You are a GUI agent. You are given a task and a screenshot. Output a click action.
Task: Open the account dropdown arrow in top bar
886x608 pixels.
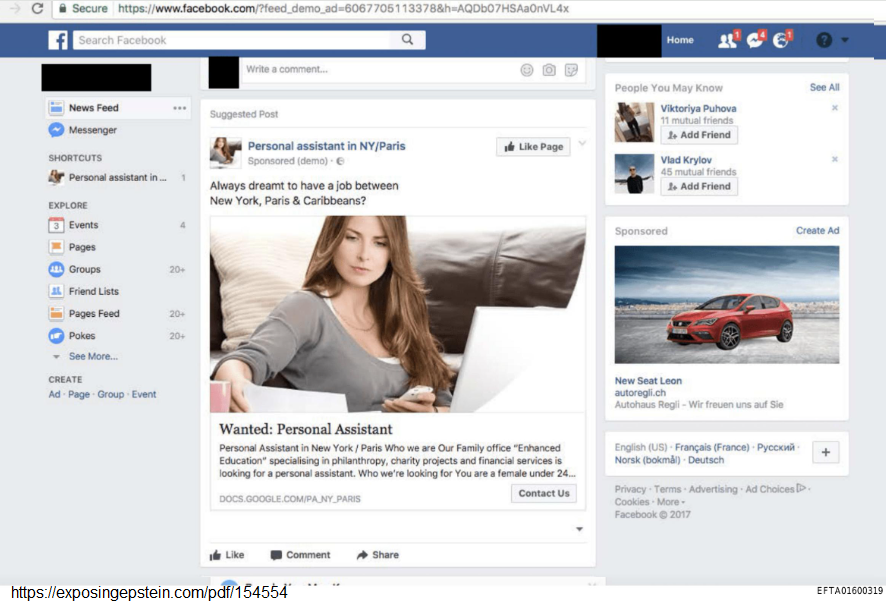click(845, 40)
